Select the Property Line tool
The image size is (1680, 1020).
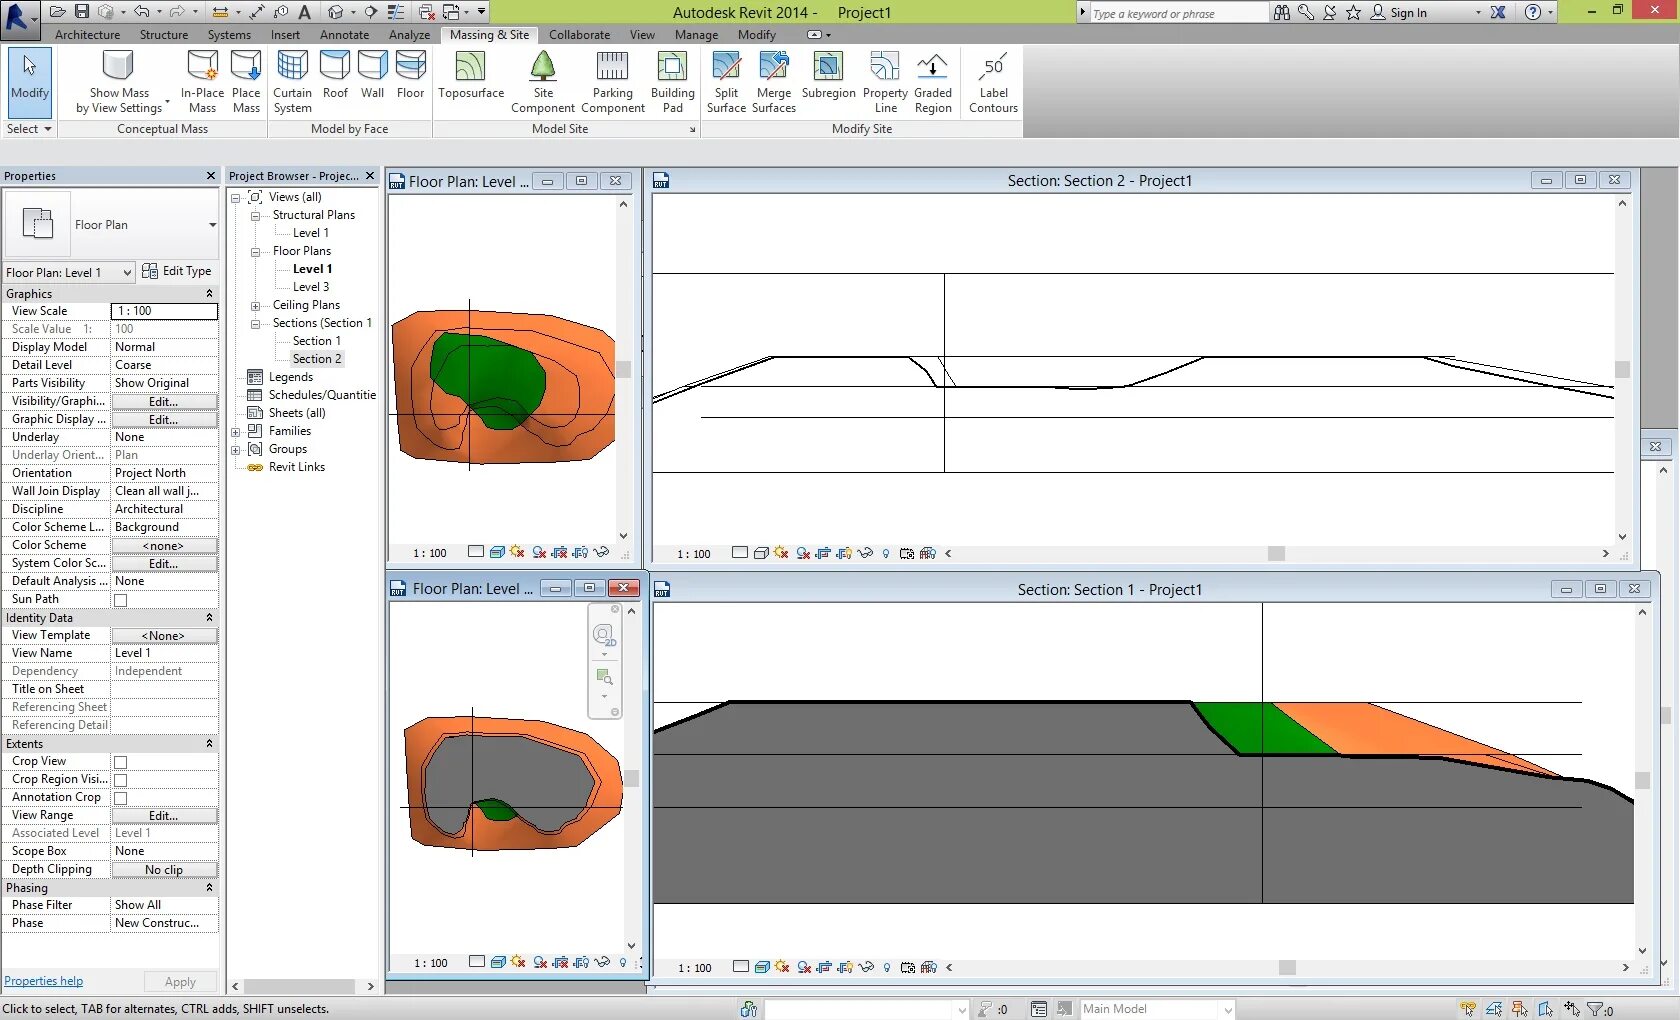pos(885,83)
